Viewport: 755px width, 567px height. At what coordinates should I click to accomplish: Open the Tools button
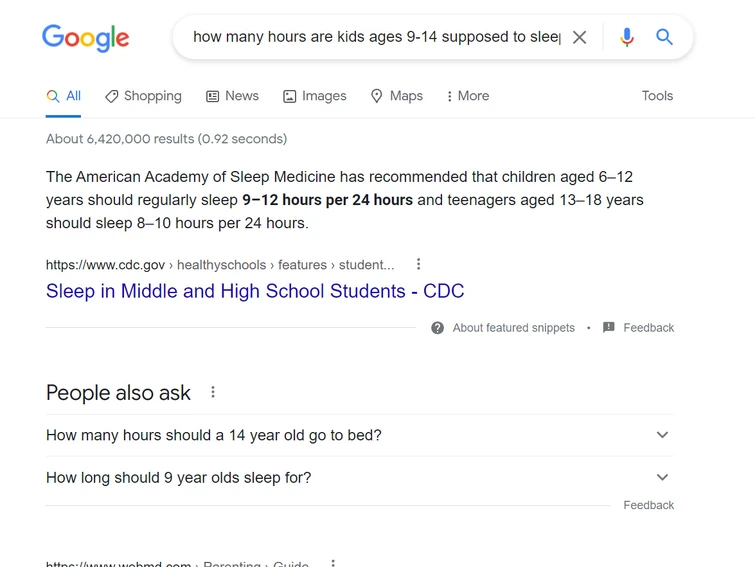coord(657,96)
